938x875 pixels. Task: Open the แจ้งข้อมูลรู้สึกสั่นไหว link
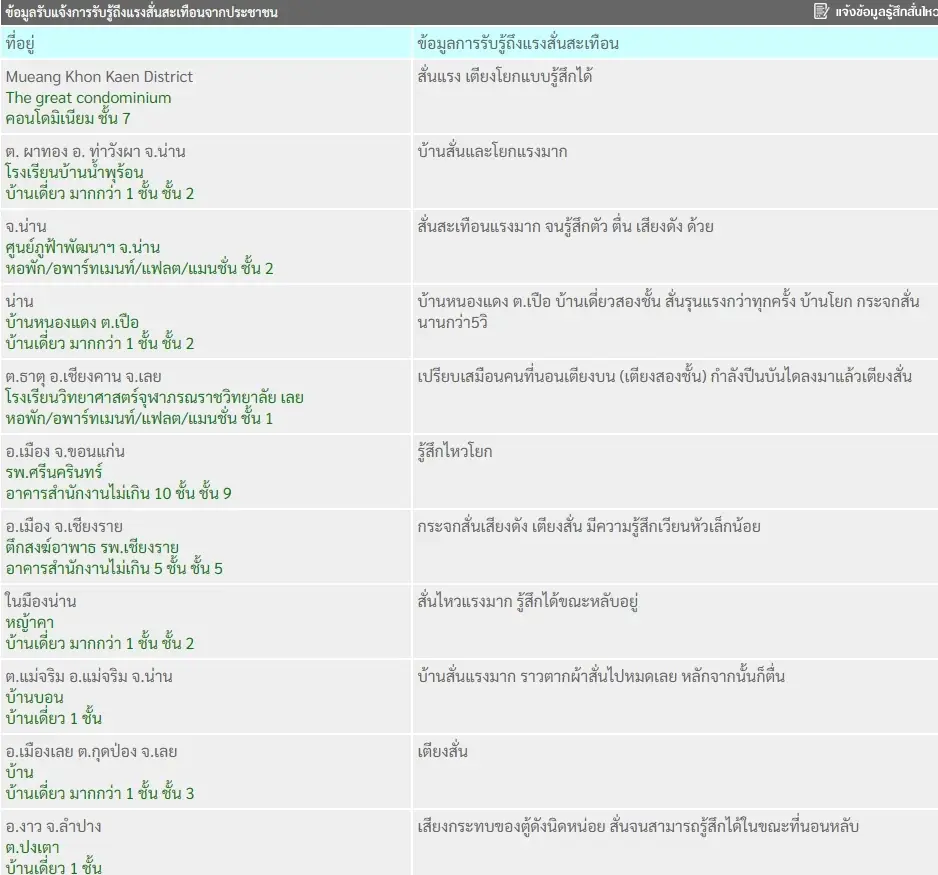click(887, 11)
